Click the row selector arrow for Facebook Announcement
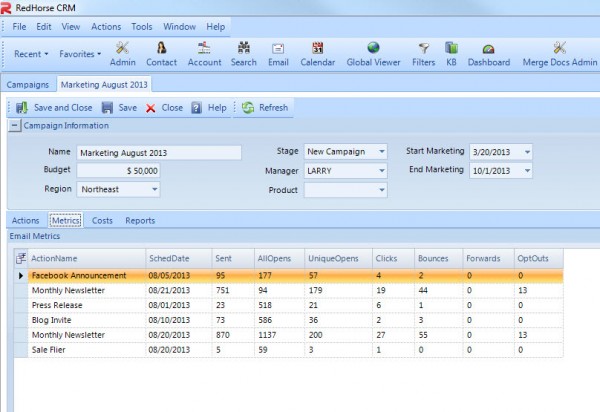 tap(21, 275)
